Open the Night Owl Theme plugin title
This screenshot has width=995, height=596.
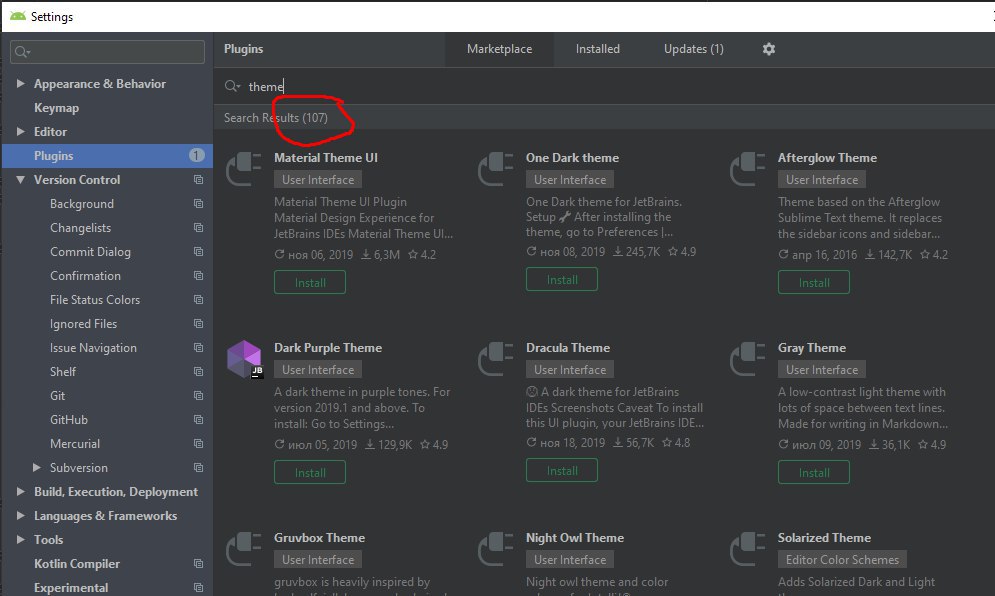(575, 538)
